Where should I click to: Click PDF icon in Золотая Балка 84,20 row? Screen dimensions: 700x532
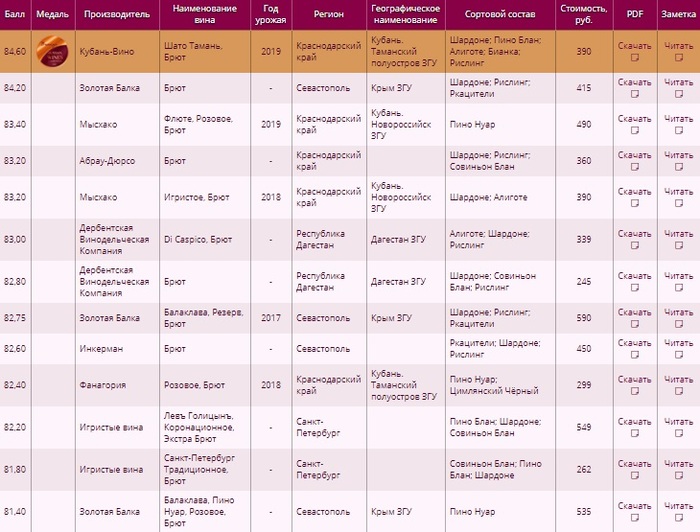pos(634,94)
